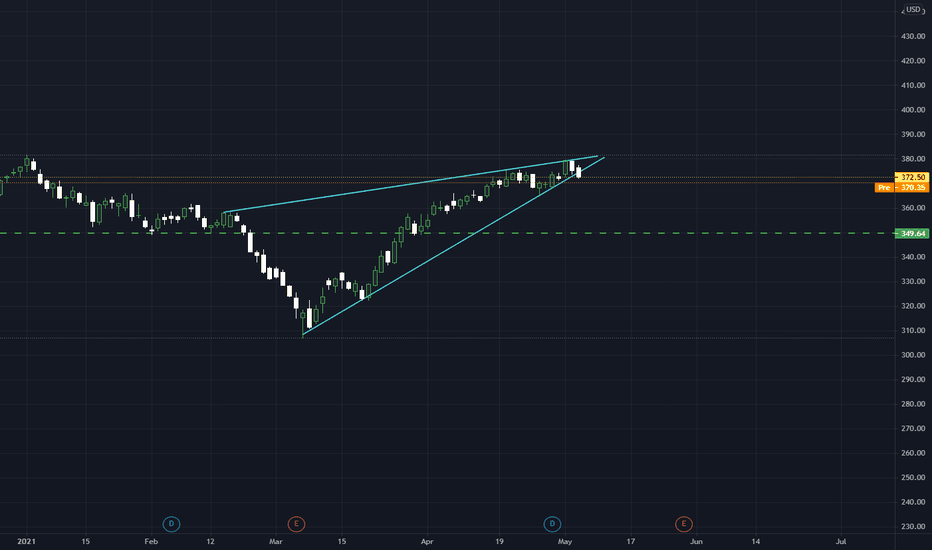
Task: Click the 240.00 price axis label
Action: [913, 502]
